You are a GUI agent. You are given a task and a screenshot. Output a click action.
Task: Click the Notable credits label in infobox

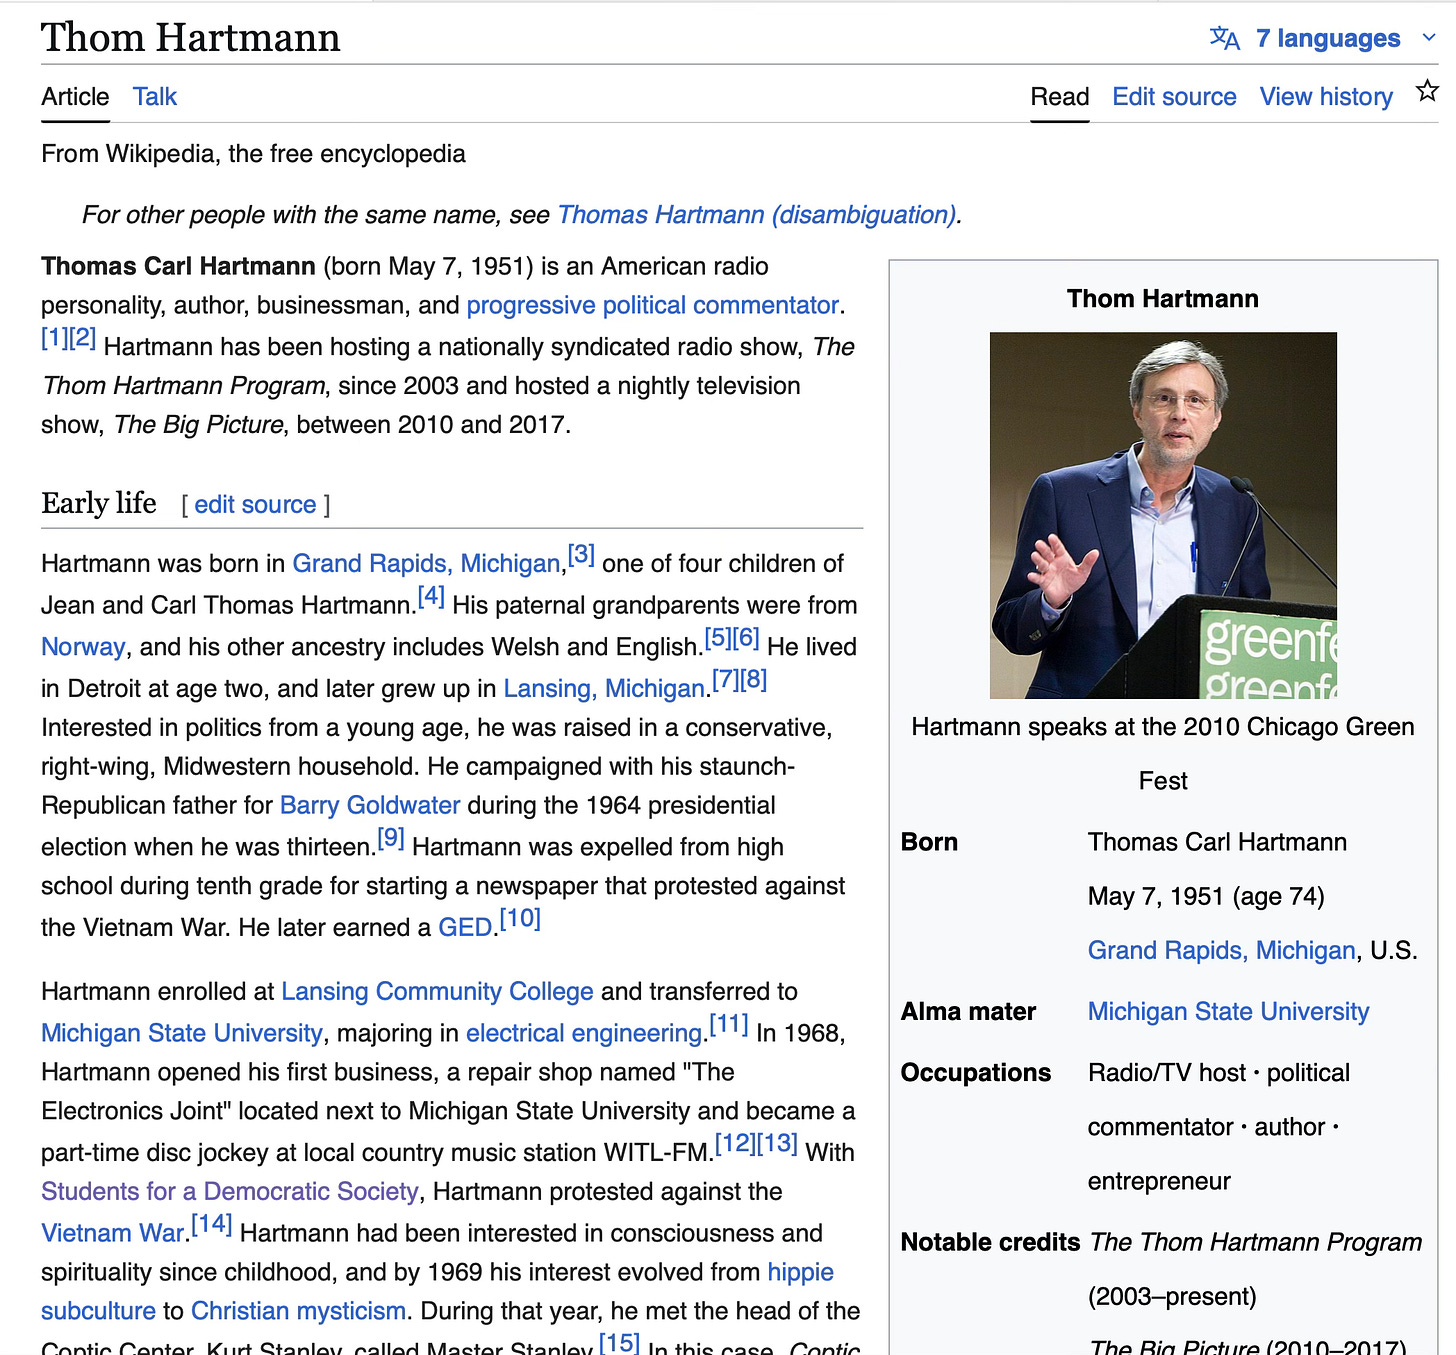[x=990, y=1243]
